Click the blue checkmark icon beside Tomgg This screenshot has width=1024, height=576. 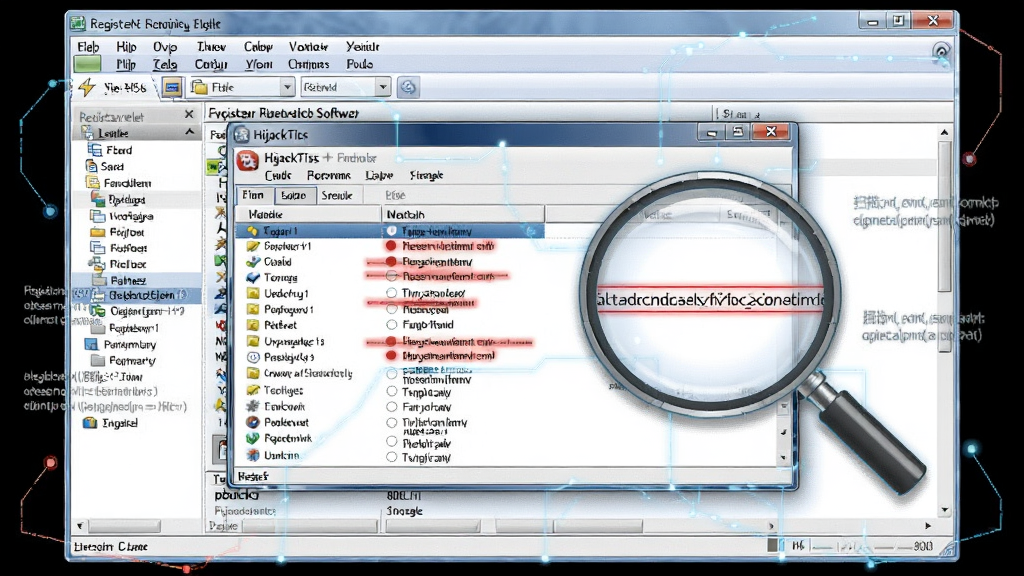coord(253,278)
